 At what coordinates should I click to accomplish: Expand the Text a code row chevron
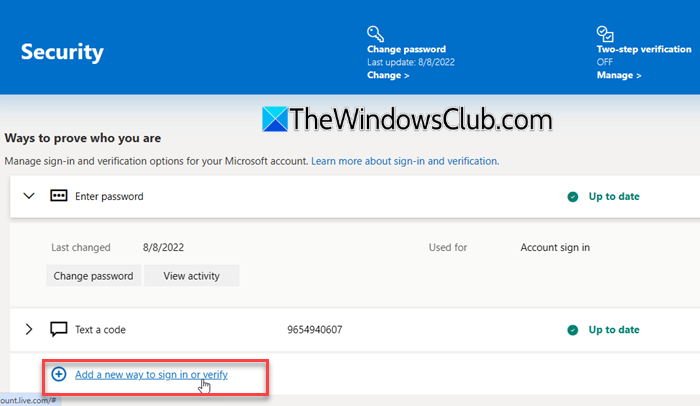[29, 329]
